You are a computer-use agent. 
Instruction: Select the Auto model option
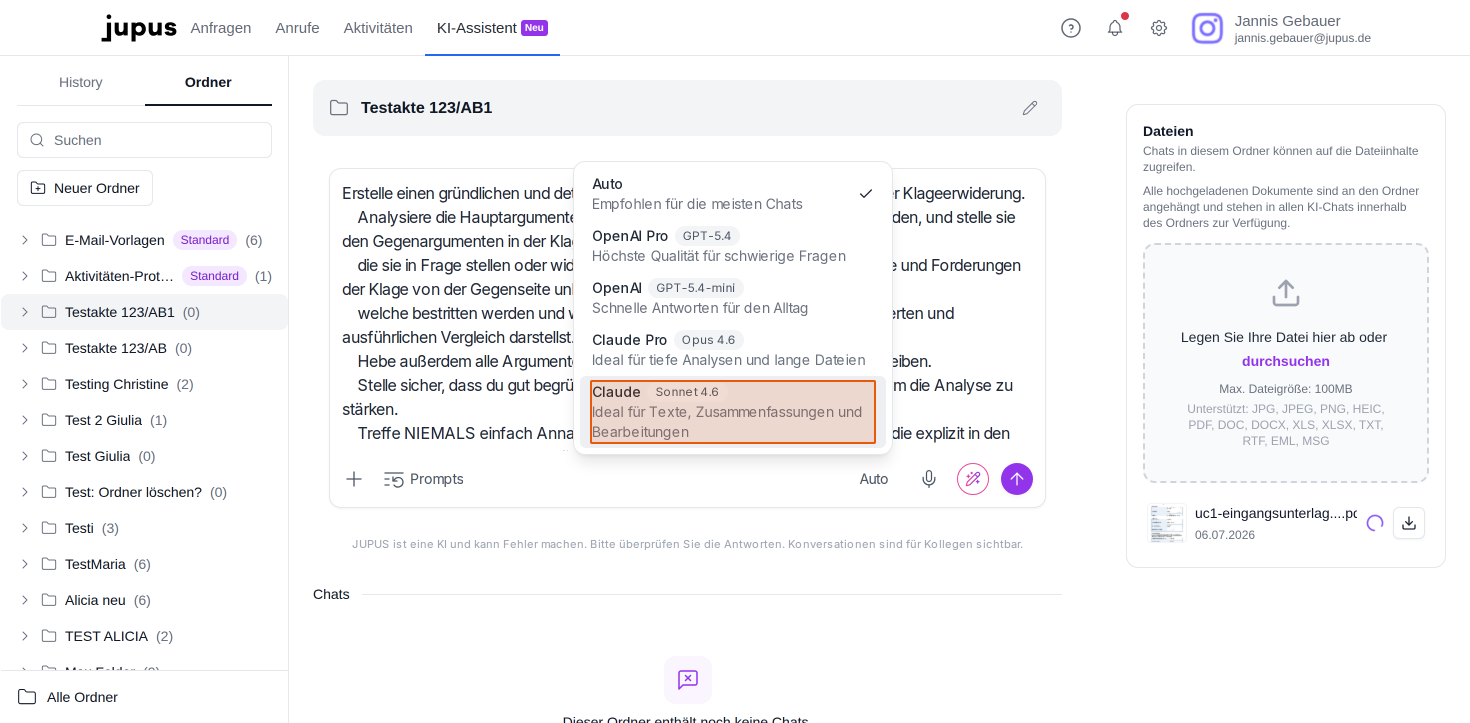pyautogui.click(x=733, y=194)
